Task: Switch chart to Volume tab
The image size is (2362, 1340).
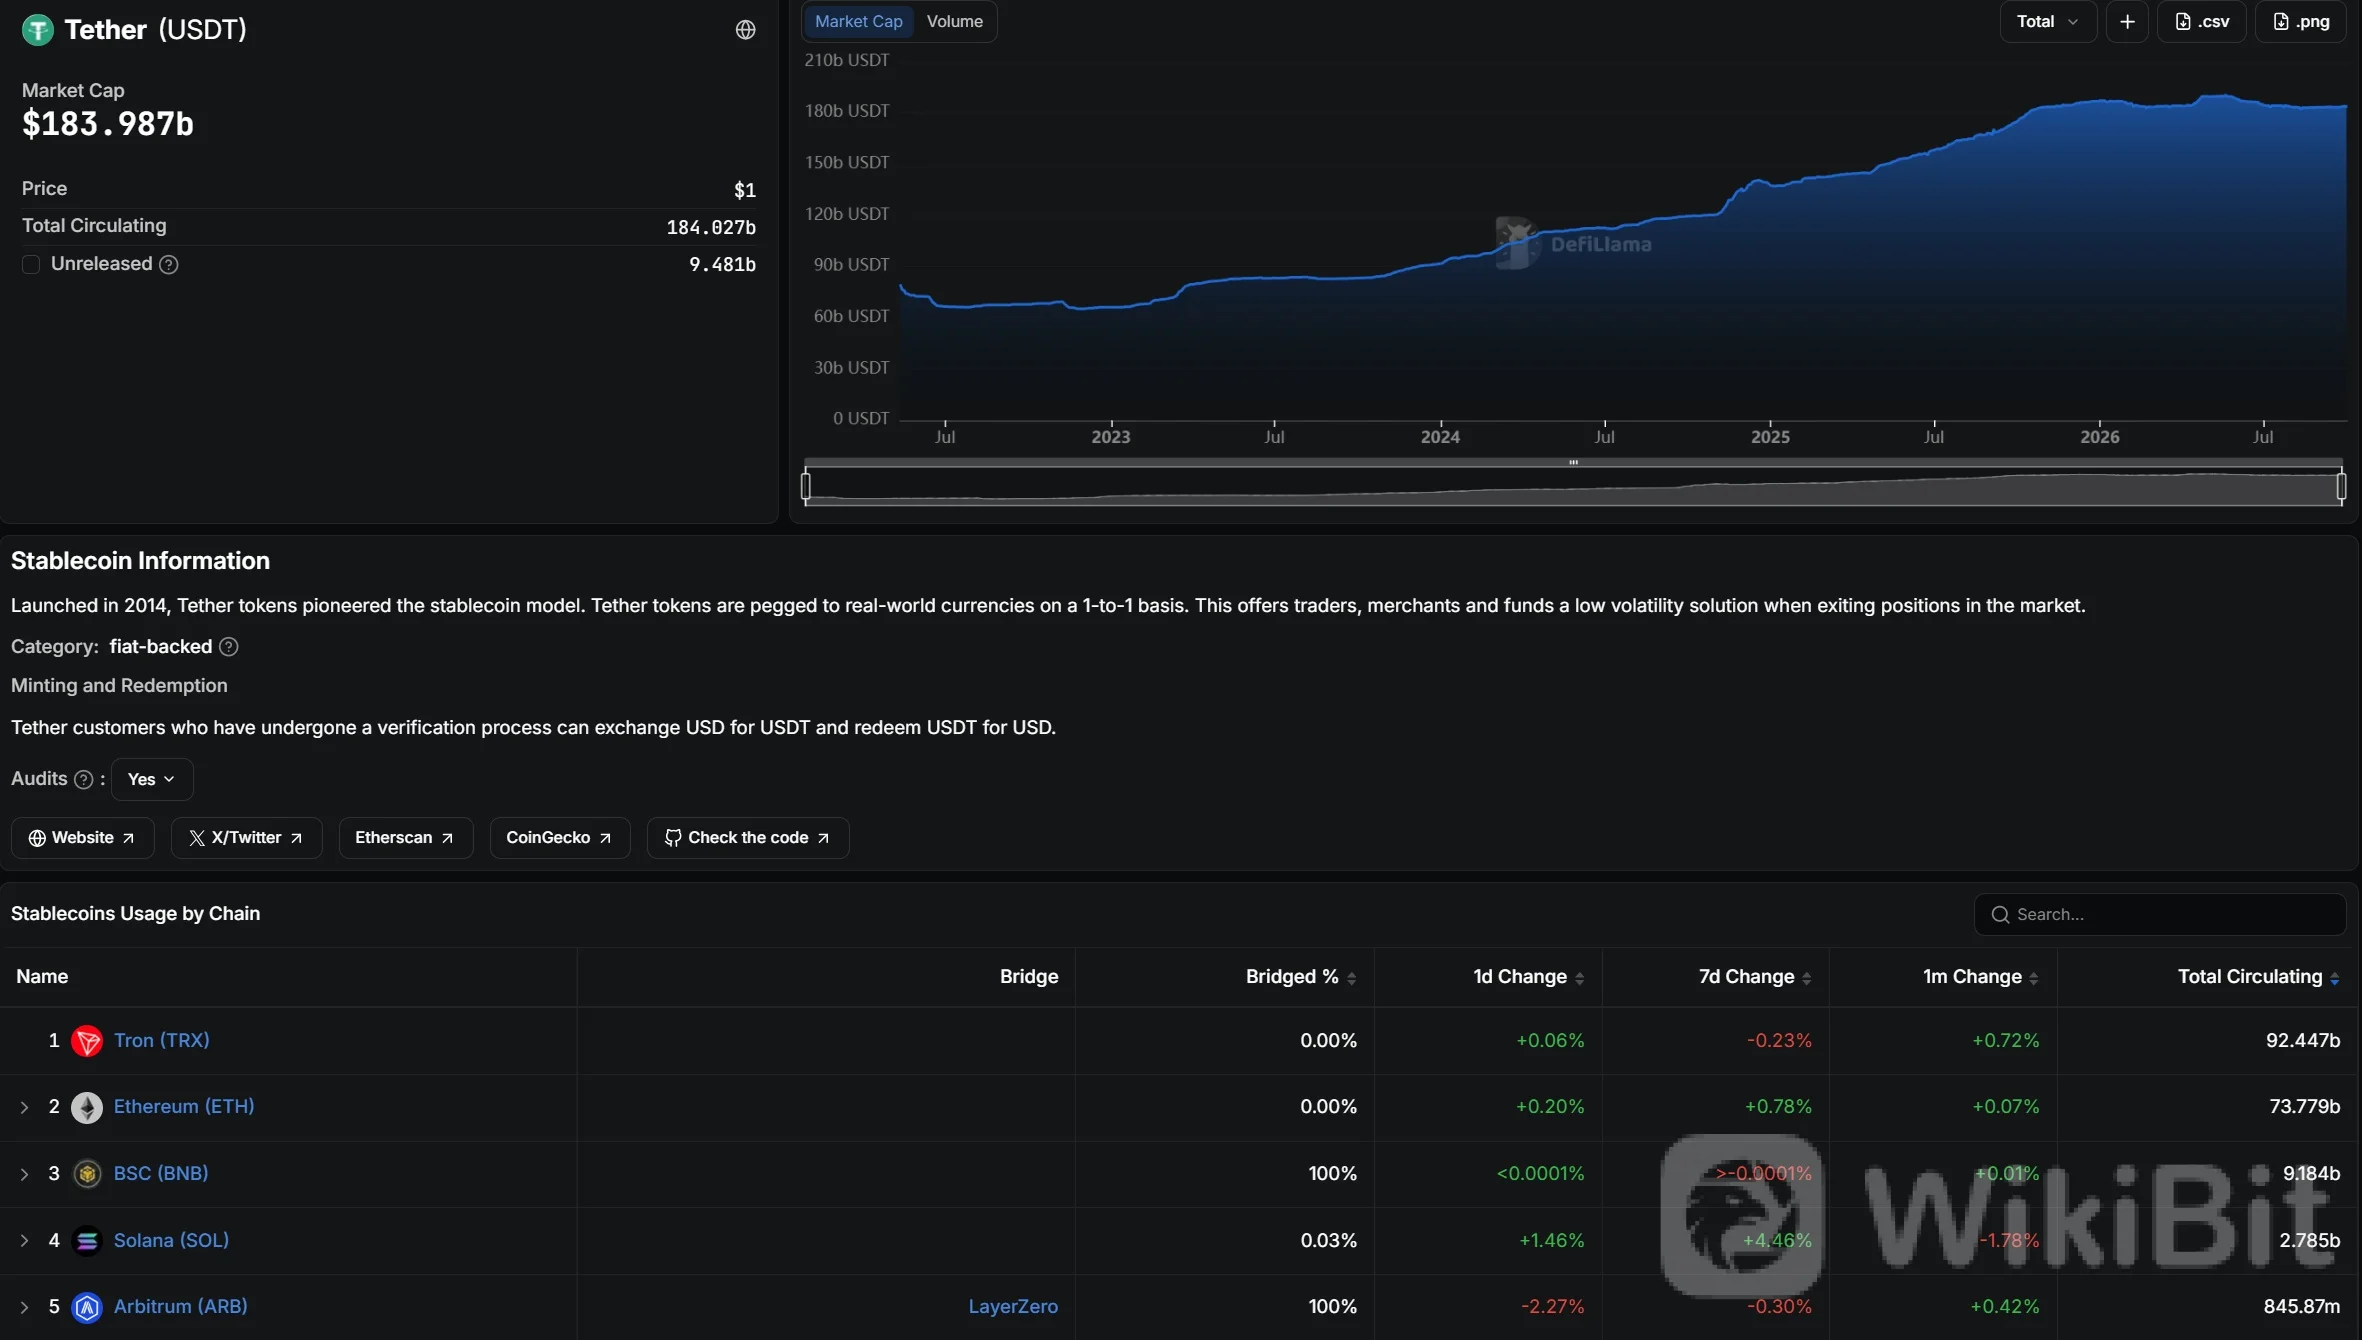Action: pos(954,21)
